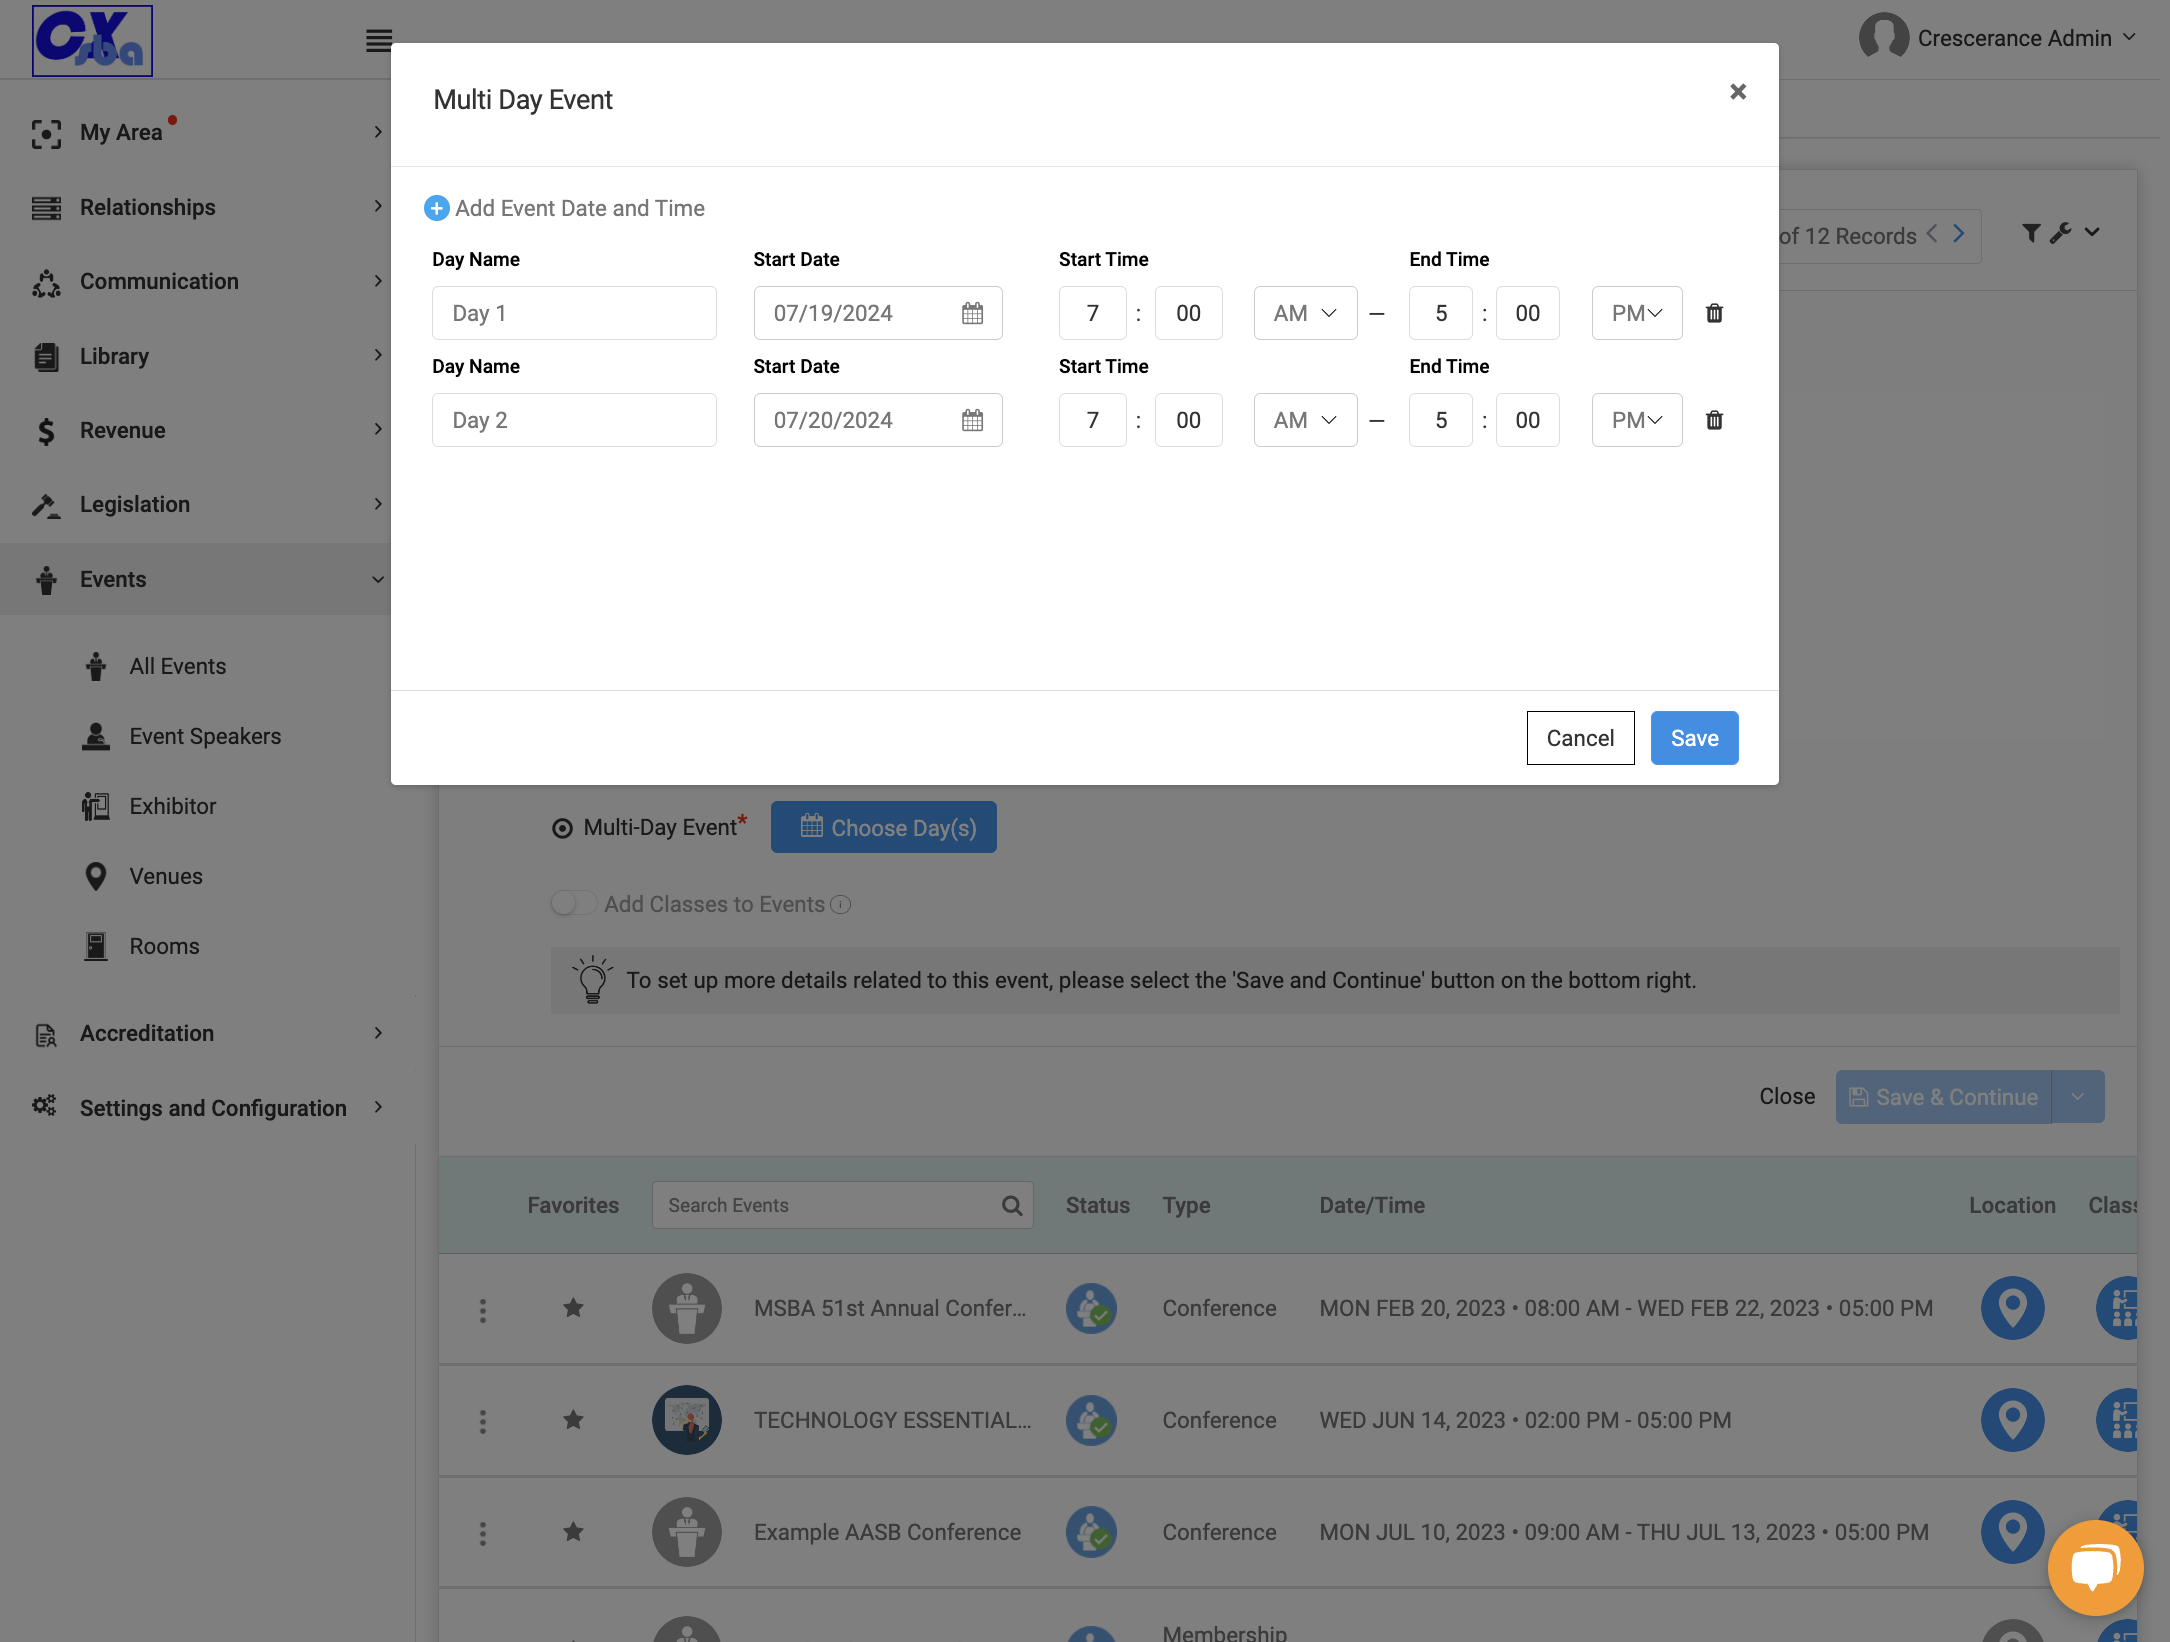Expand the Communication sidebar menu

tap(207, 282)
